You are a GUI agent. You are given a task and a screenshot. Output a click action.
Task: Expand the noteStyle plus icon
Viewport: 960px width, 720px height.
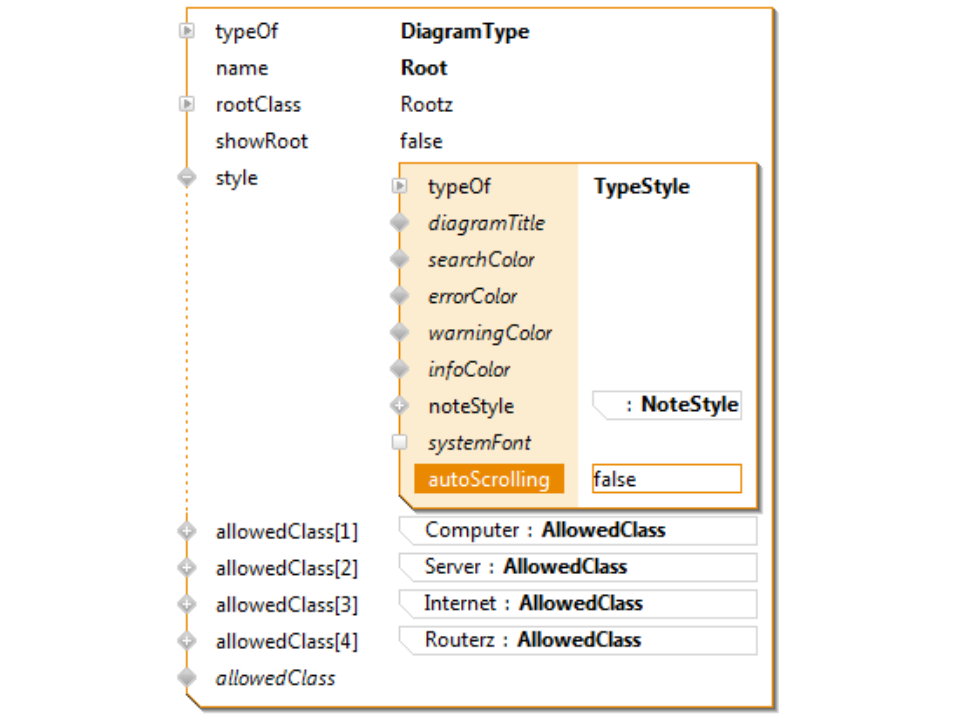coord(400,406)
